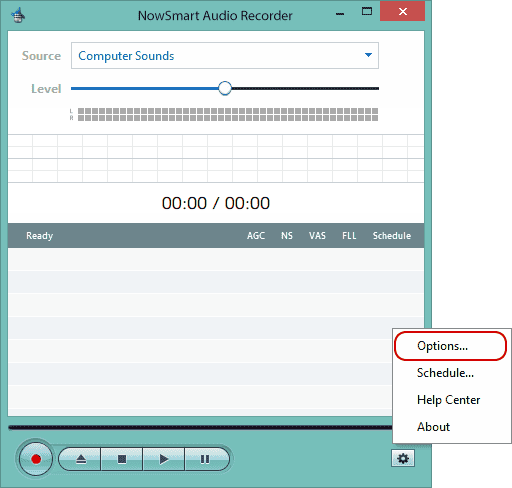Toggle NS noise suppression indicator

(287, 236)
